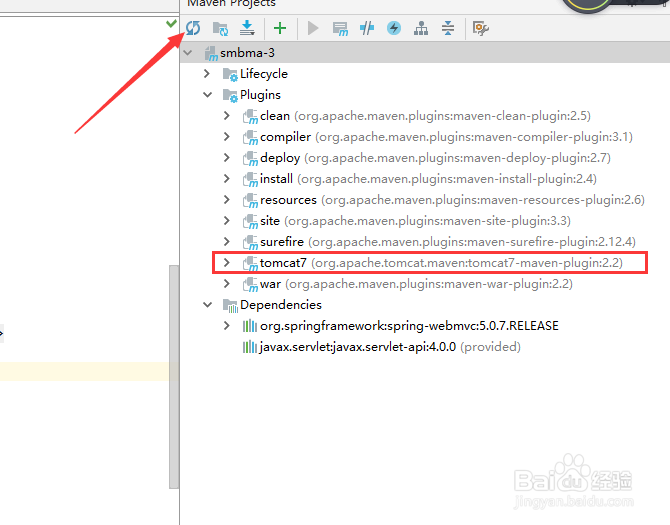
Task: Select compiler plugin entry
Action: coord(446,137)
